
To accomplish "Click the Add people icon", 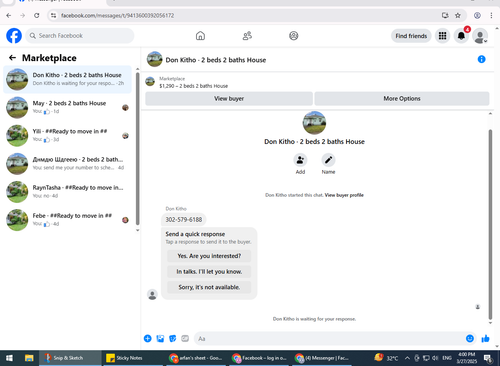I will [x=300, y=160].
